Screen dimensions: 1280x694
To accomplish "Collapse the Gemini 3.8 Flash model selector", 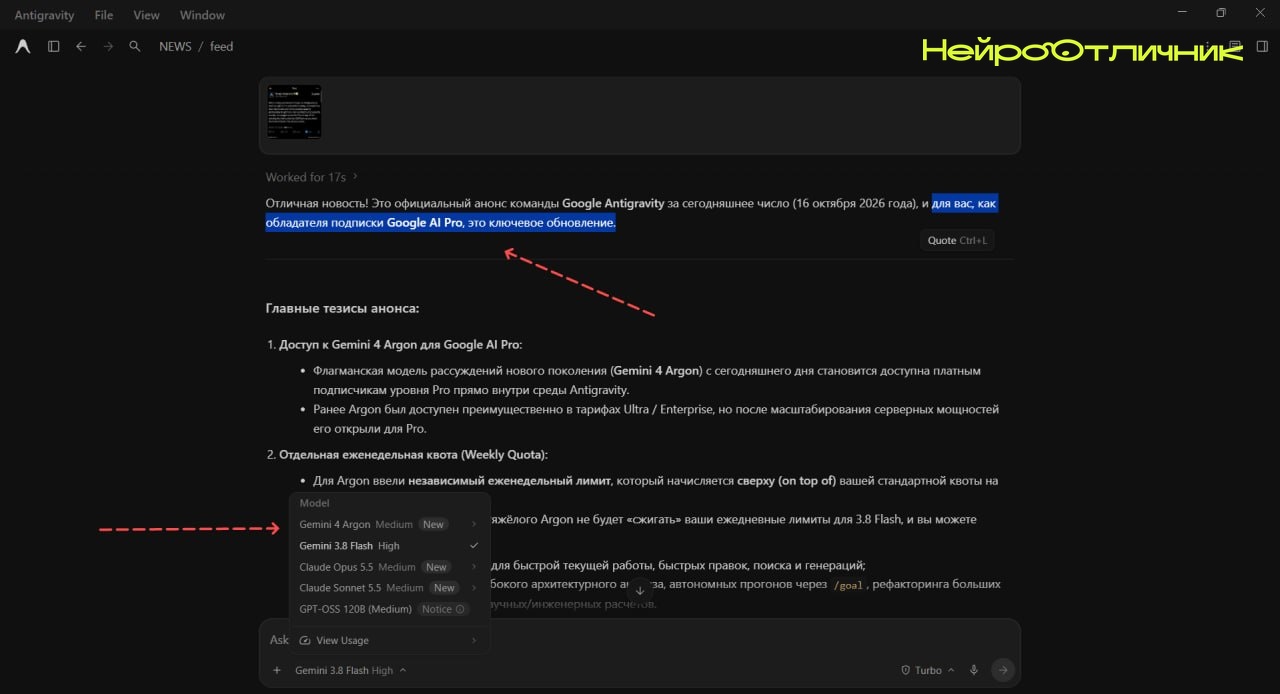I will point(351,670).
